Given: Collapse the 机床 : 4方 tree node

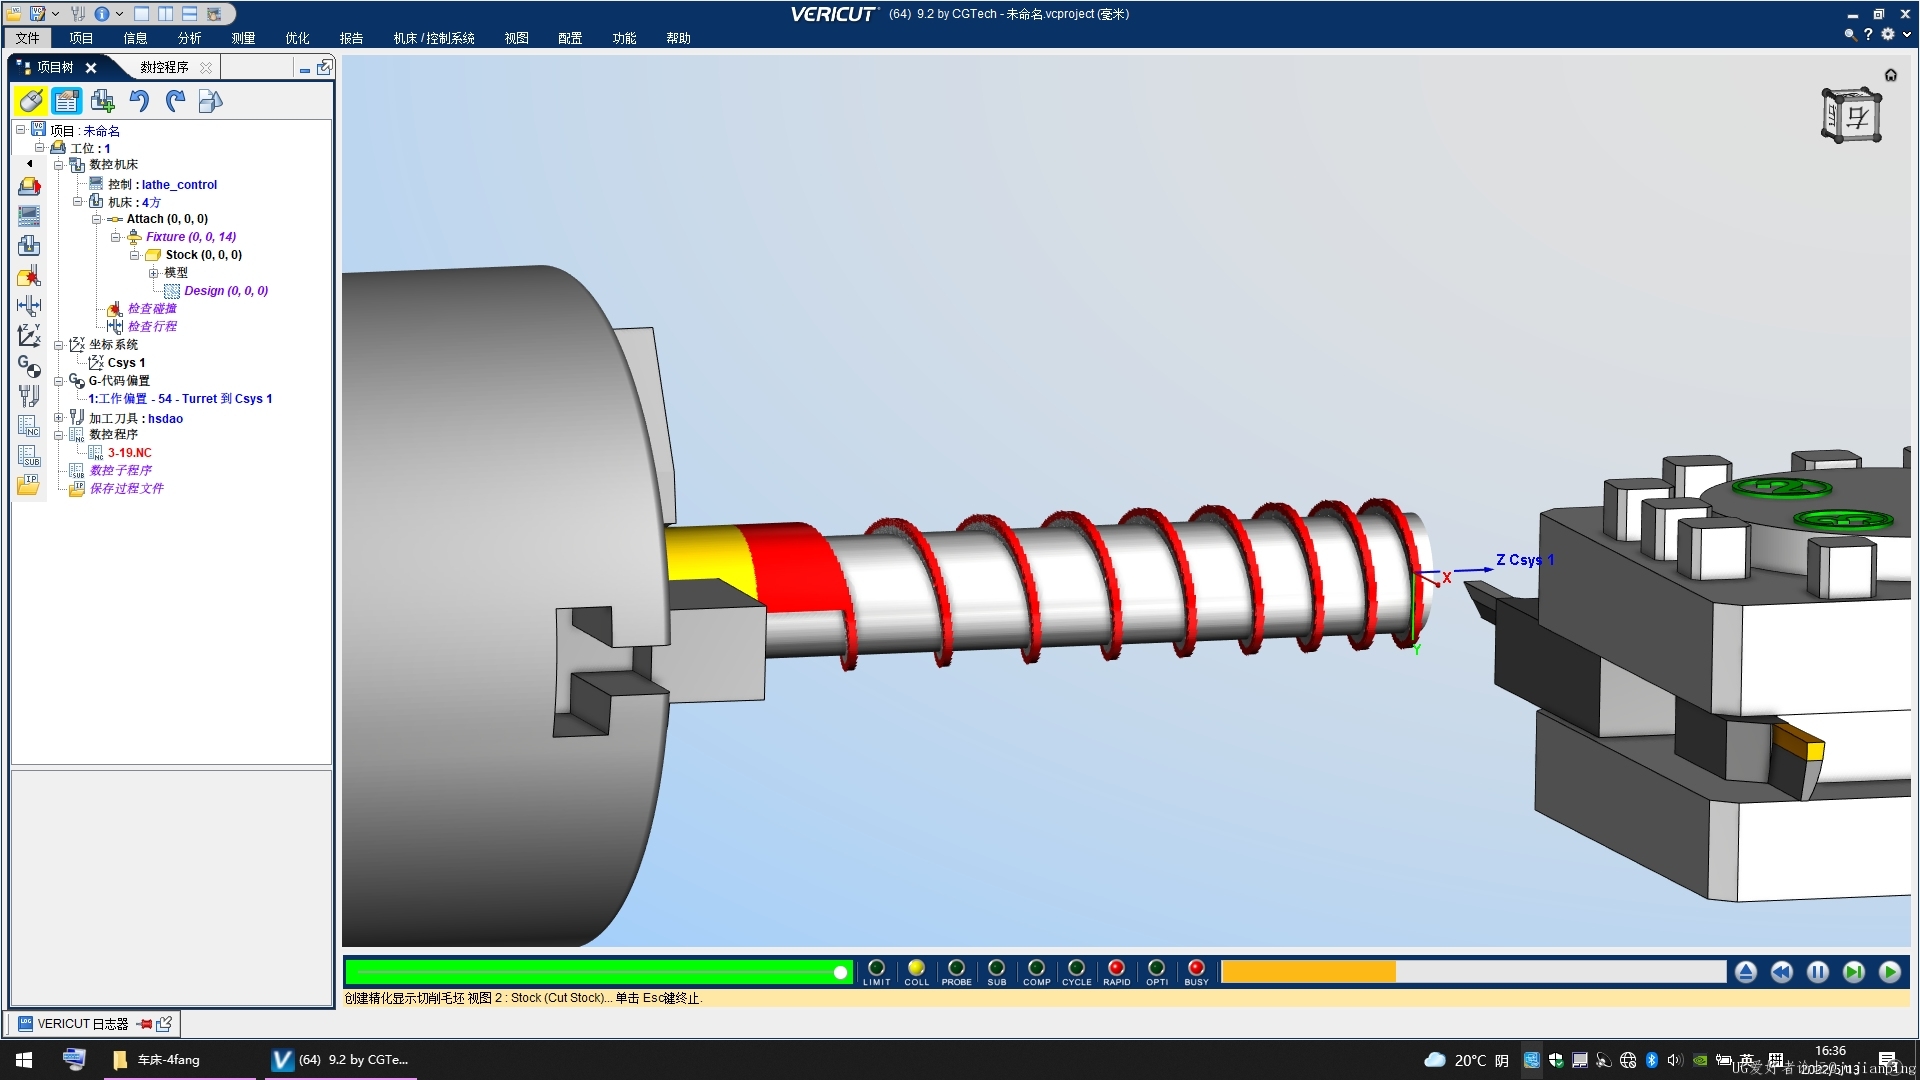Looking at the screenshot, I should [x=78, y=202].
